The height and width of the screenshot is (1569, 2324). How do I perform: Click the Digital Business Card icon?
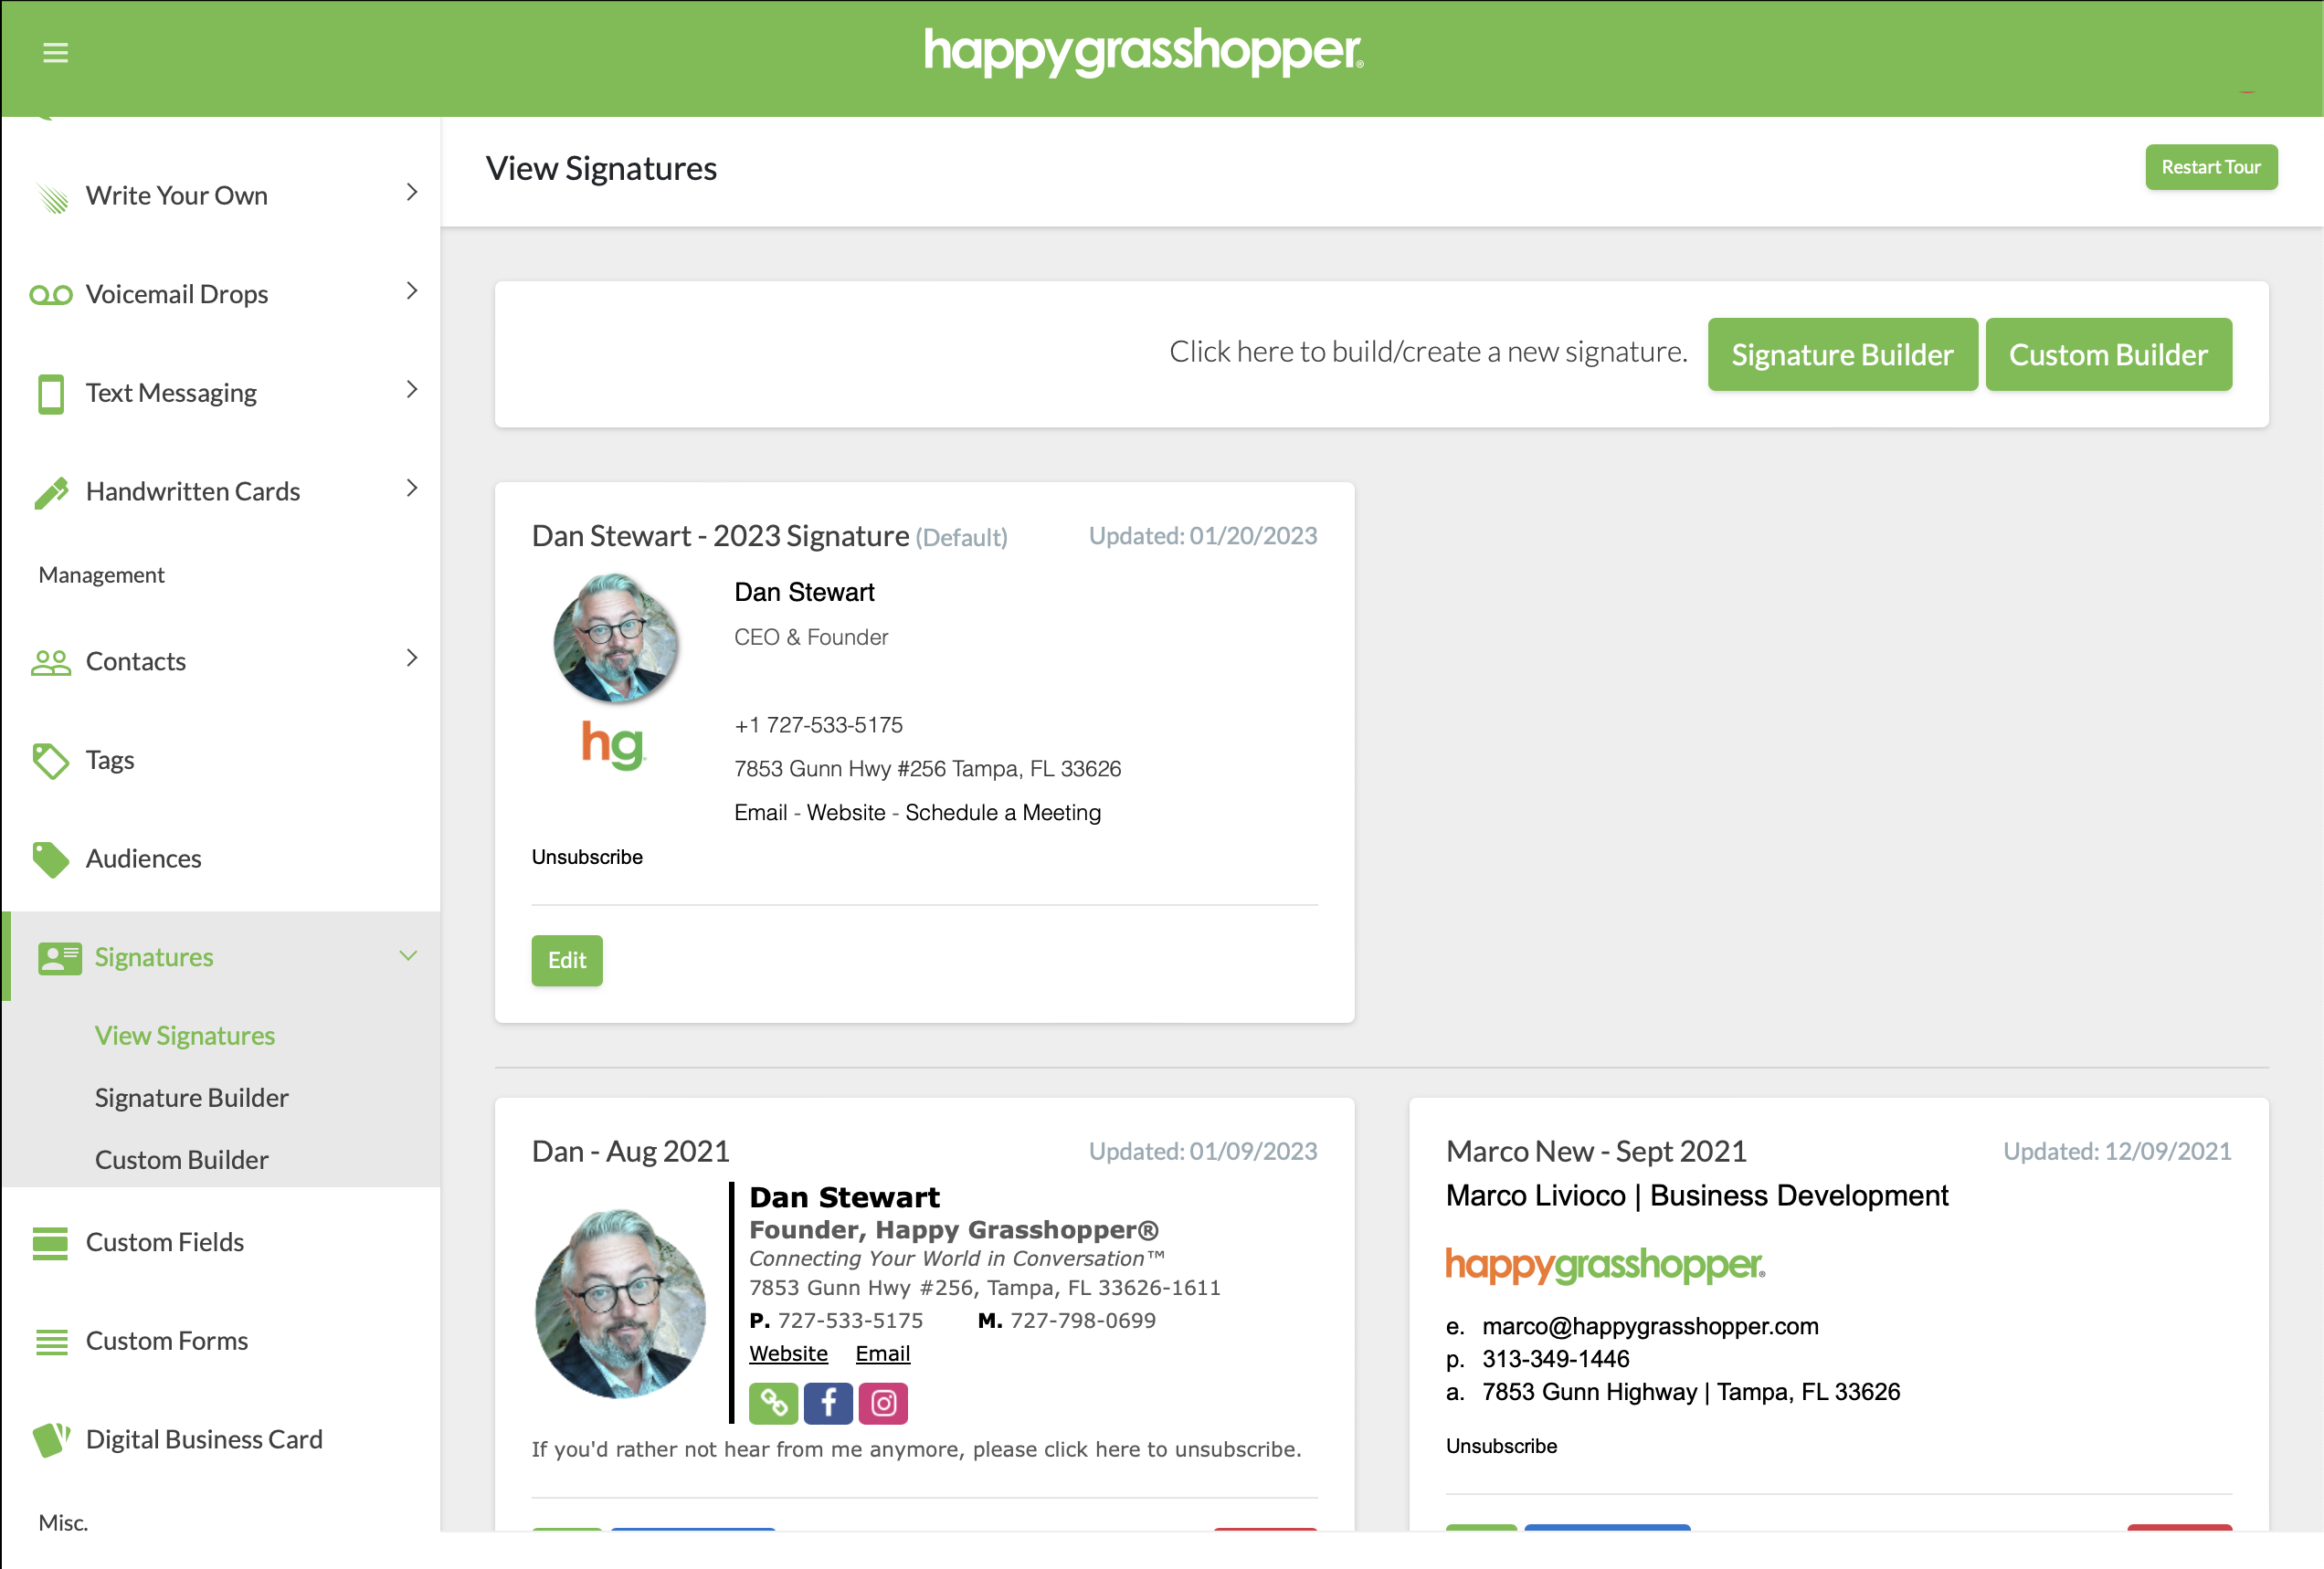point(51,1440)
